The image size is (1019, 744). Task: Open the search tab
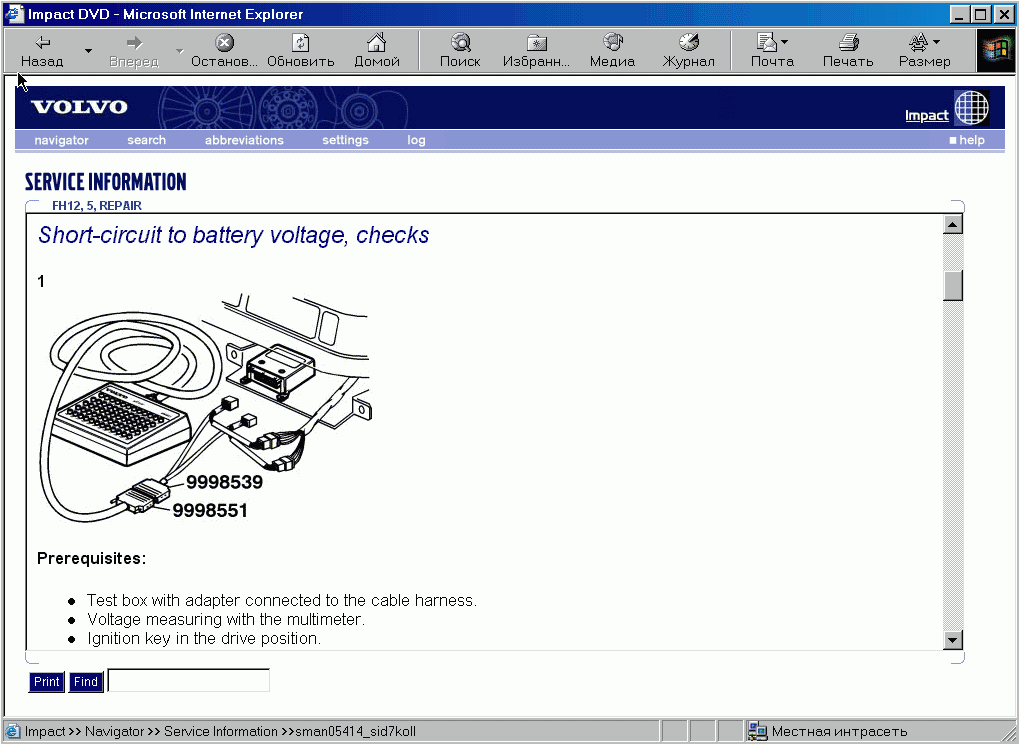pos(146,140)
